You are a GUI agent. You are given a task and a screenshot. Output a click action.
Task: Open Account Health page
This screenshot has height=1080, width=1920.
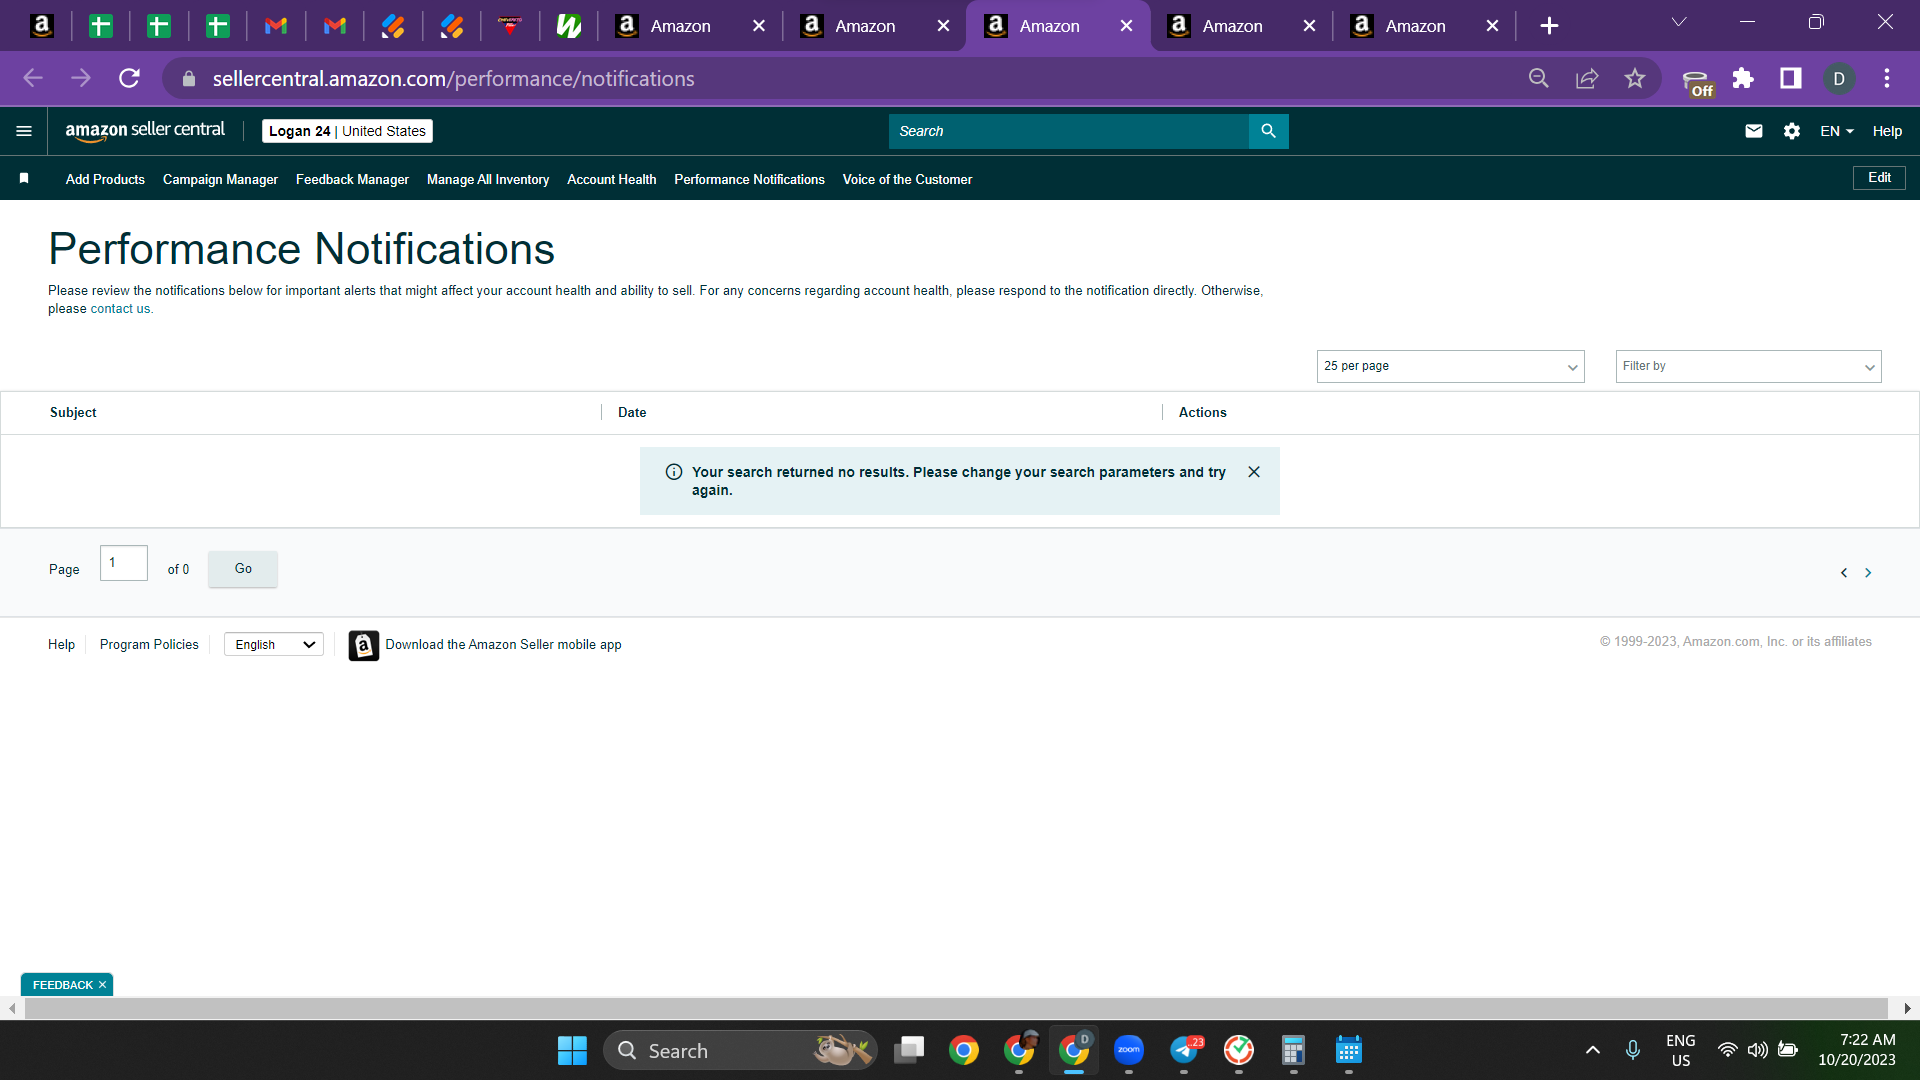pyautogui.click(x=611, y=179)
